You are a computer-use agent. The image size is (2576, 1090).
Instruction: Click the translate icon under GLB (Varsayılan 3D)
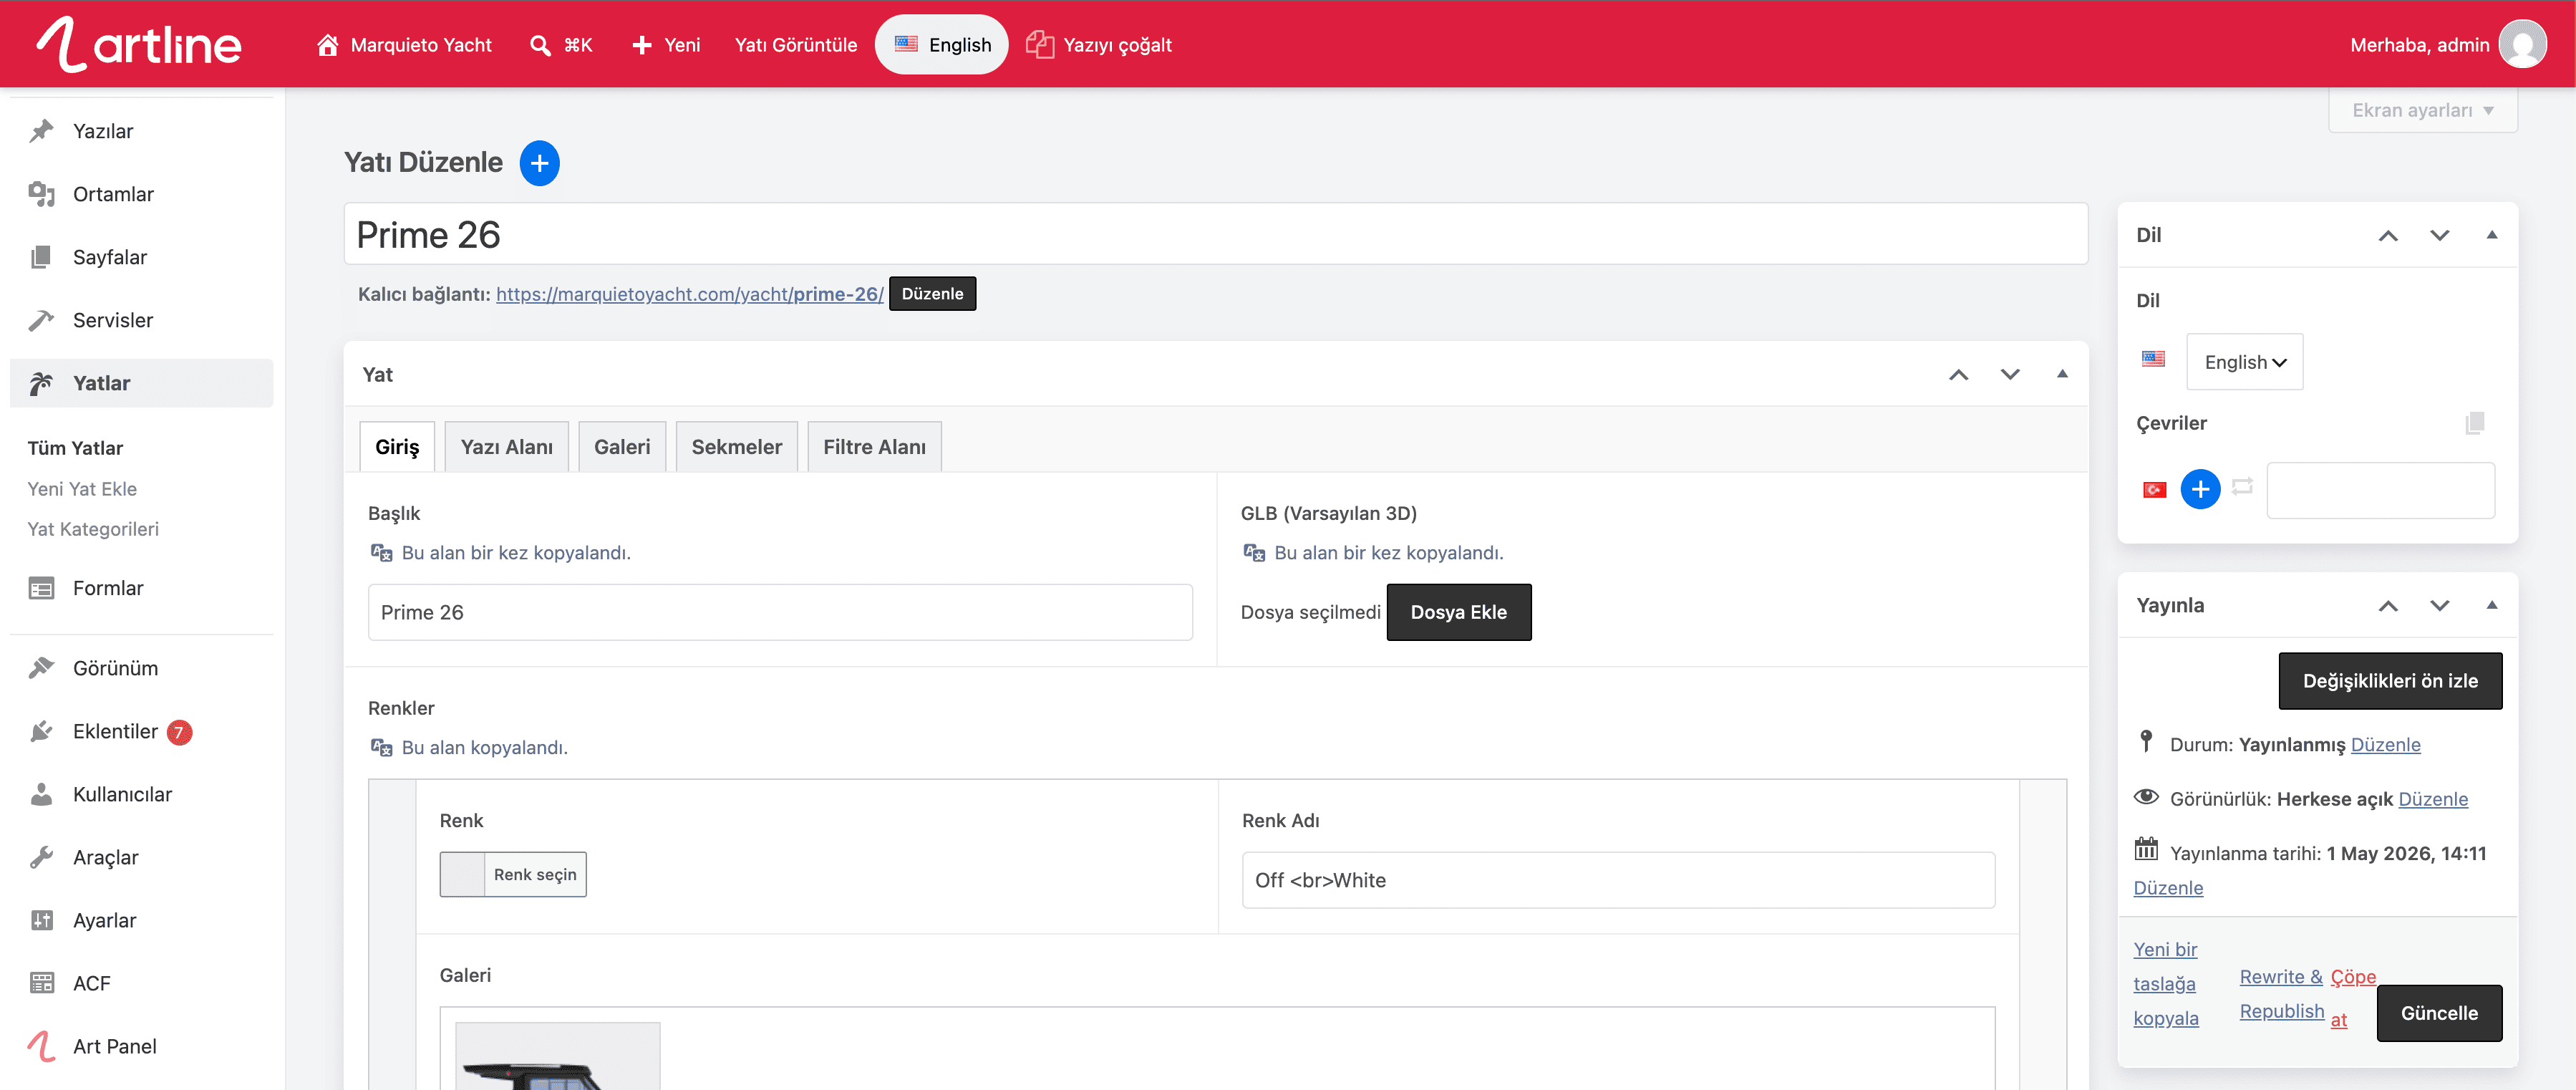(x=1254, y=552)
